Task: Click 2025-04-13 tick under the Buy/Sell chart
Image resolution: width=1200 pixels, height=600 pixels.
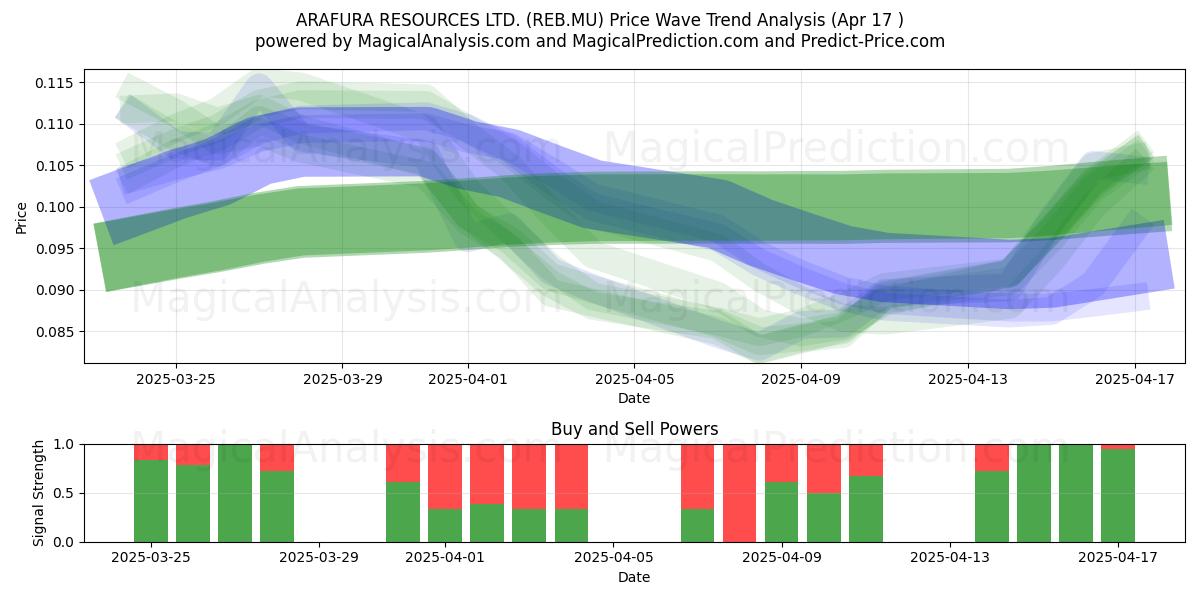Action: point(948,558)
